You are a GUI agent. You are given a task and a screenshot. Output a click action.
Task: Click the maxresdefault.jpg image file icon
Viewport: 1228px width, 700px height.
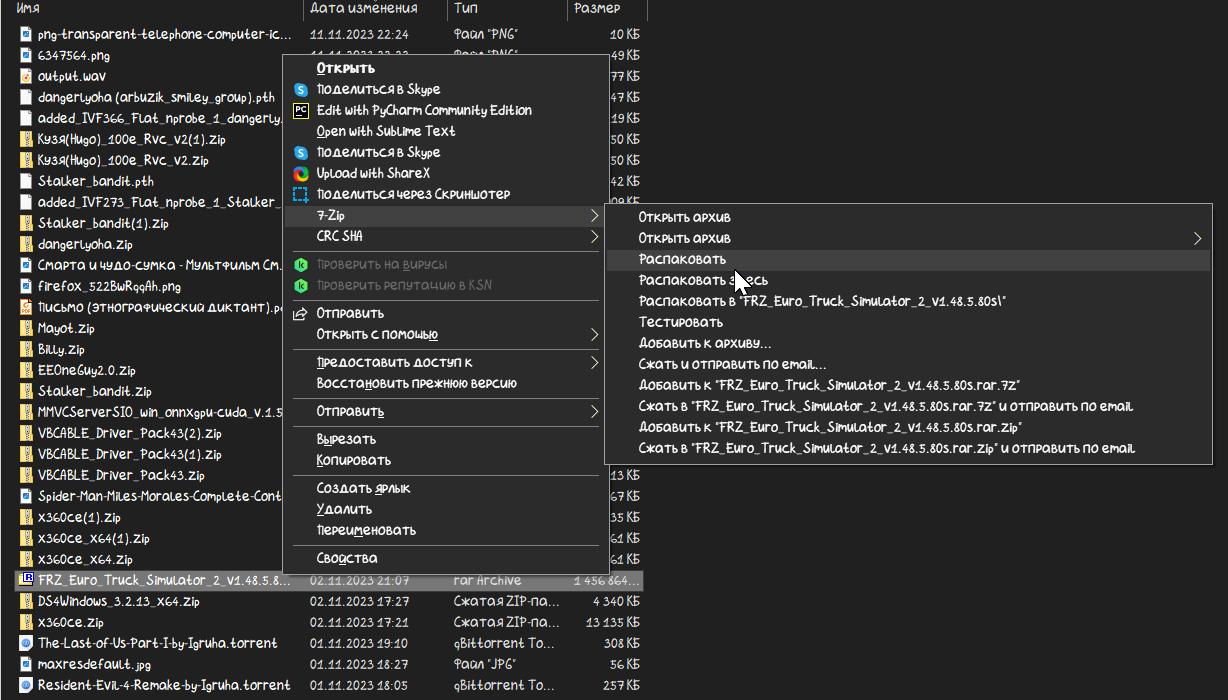[x=27, y=664]
